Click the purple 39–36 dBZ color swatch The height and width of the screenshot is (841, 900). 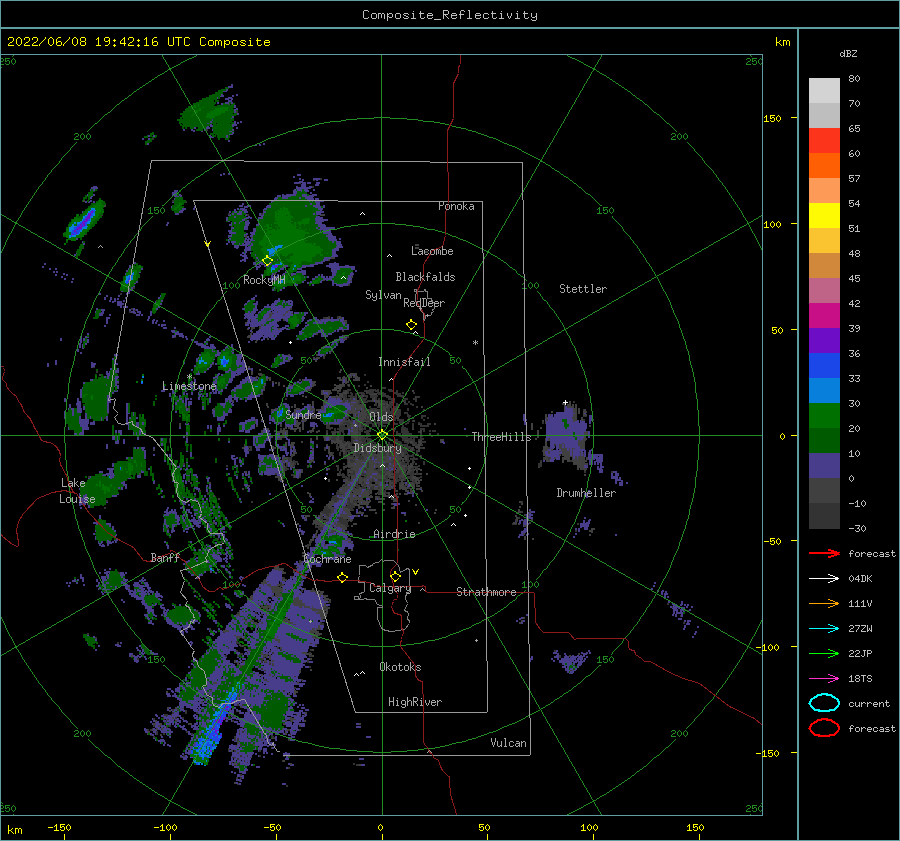[824, 340]
